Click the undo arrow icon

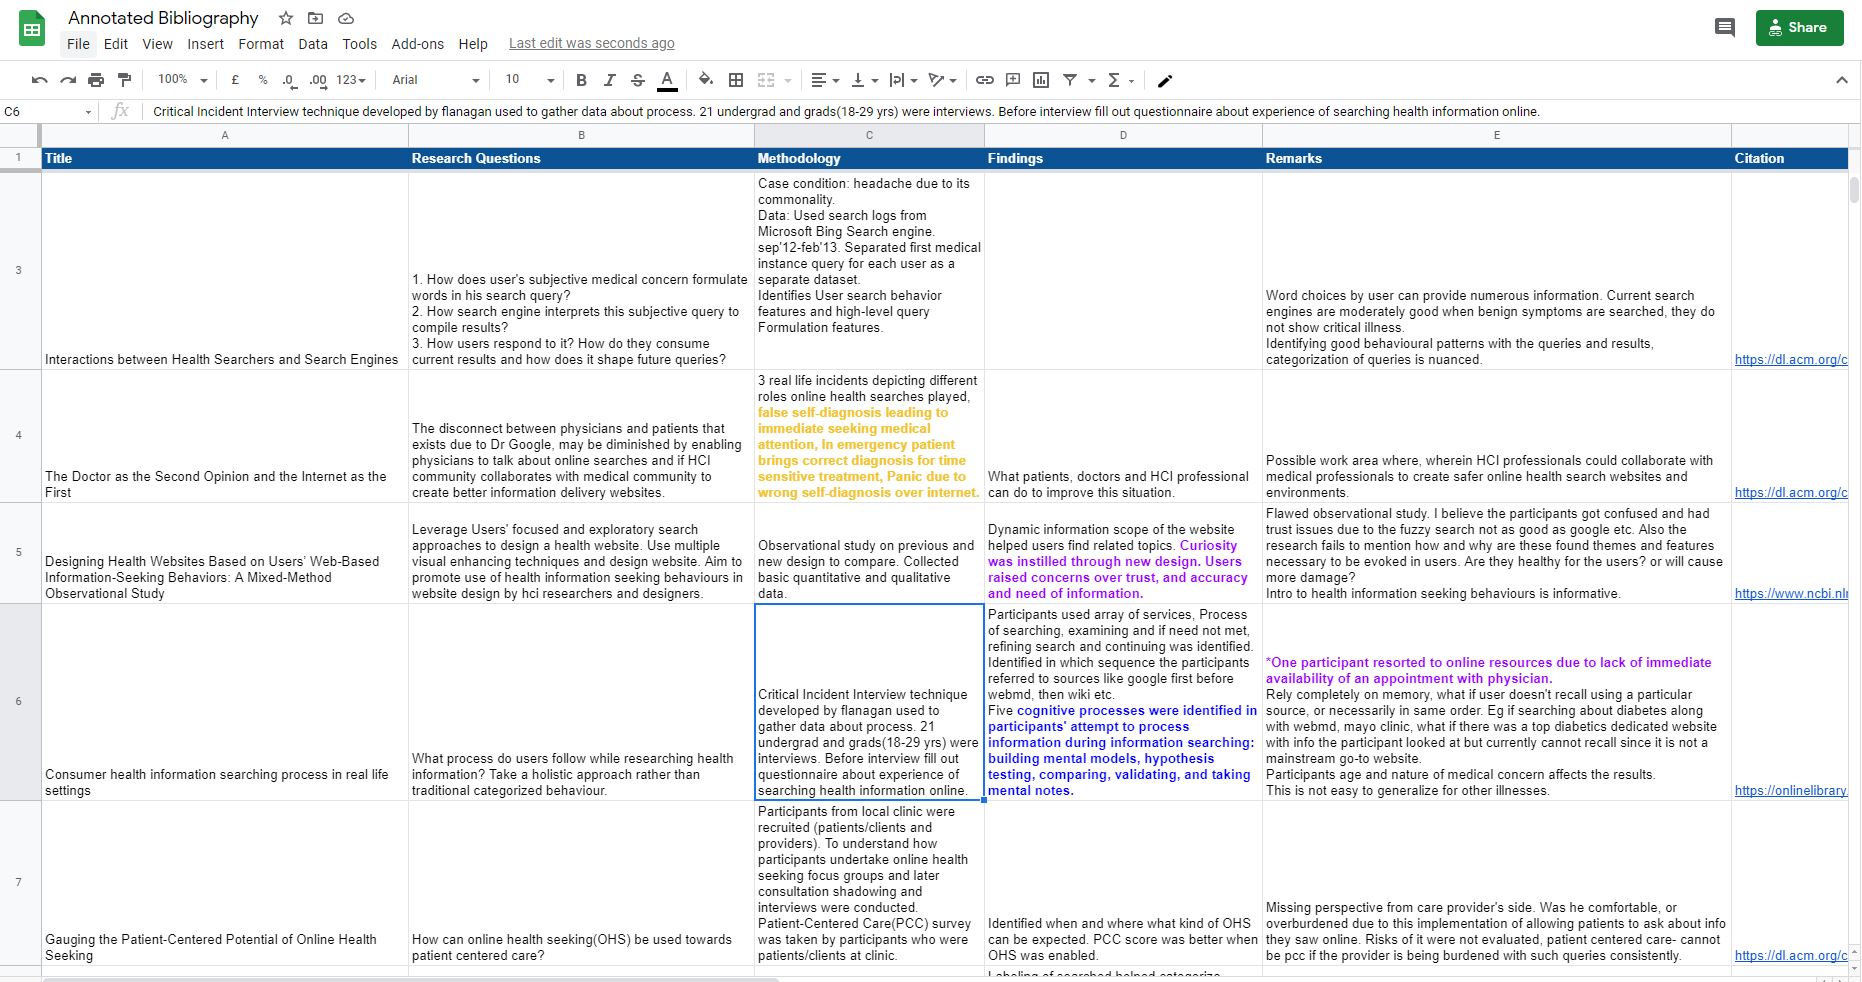coord(40,80)
